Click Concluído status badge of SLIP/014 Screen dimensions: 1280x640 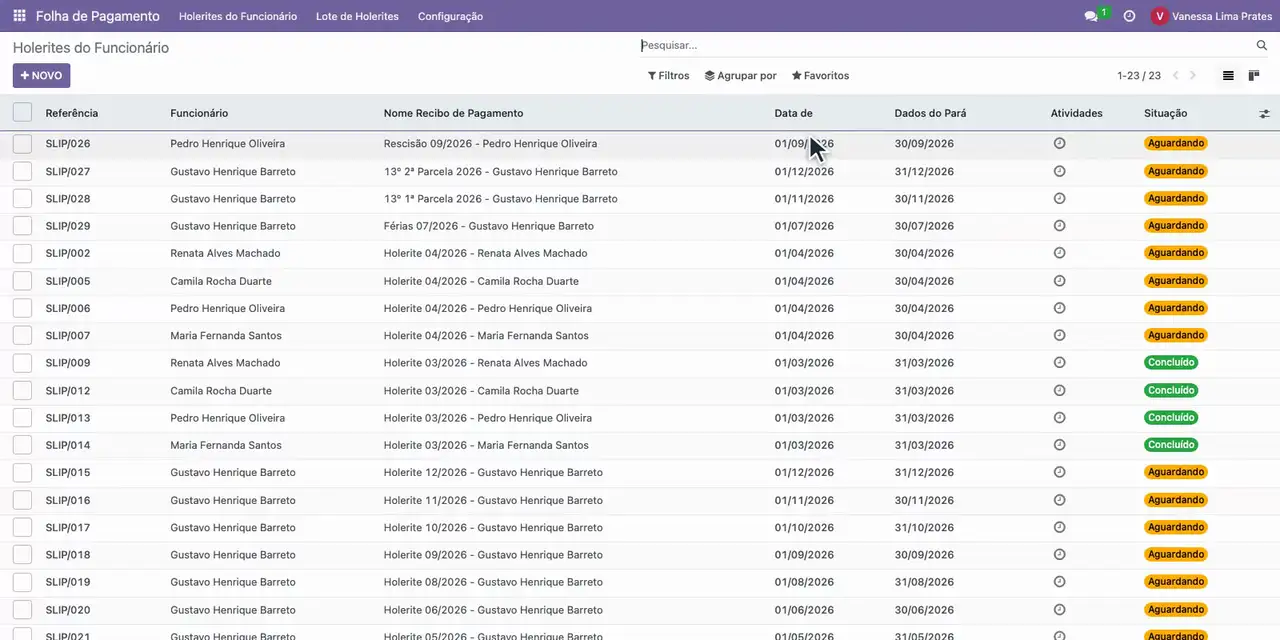[1171, 444]
